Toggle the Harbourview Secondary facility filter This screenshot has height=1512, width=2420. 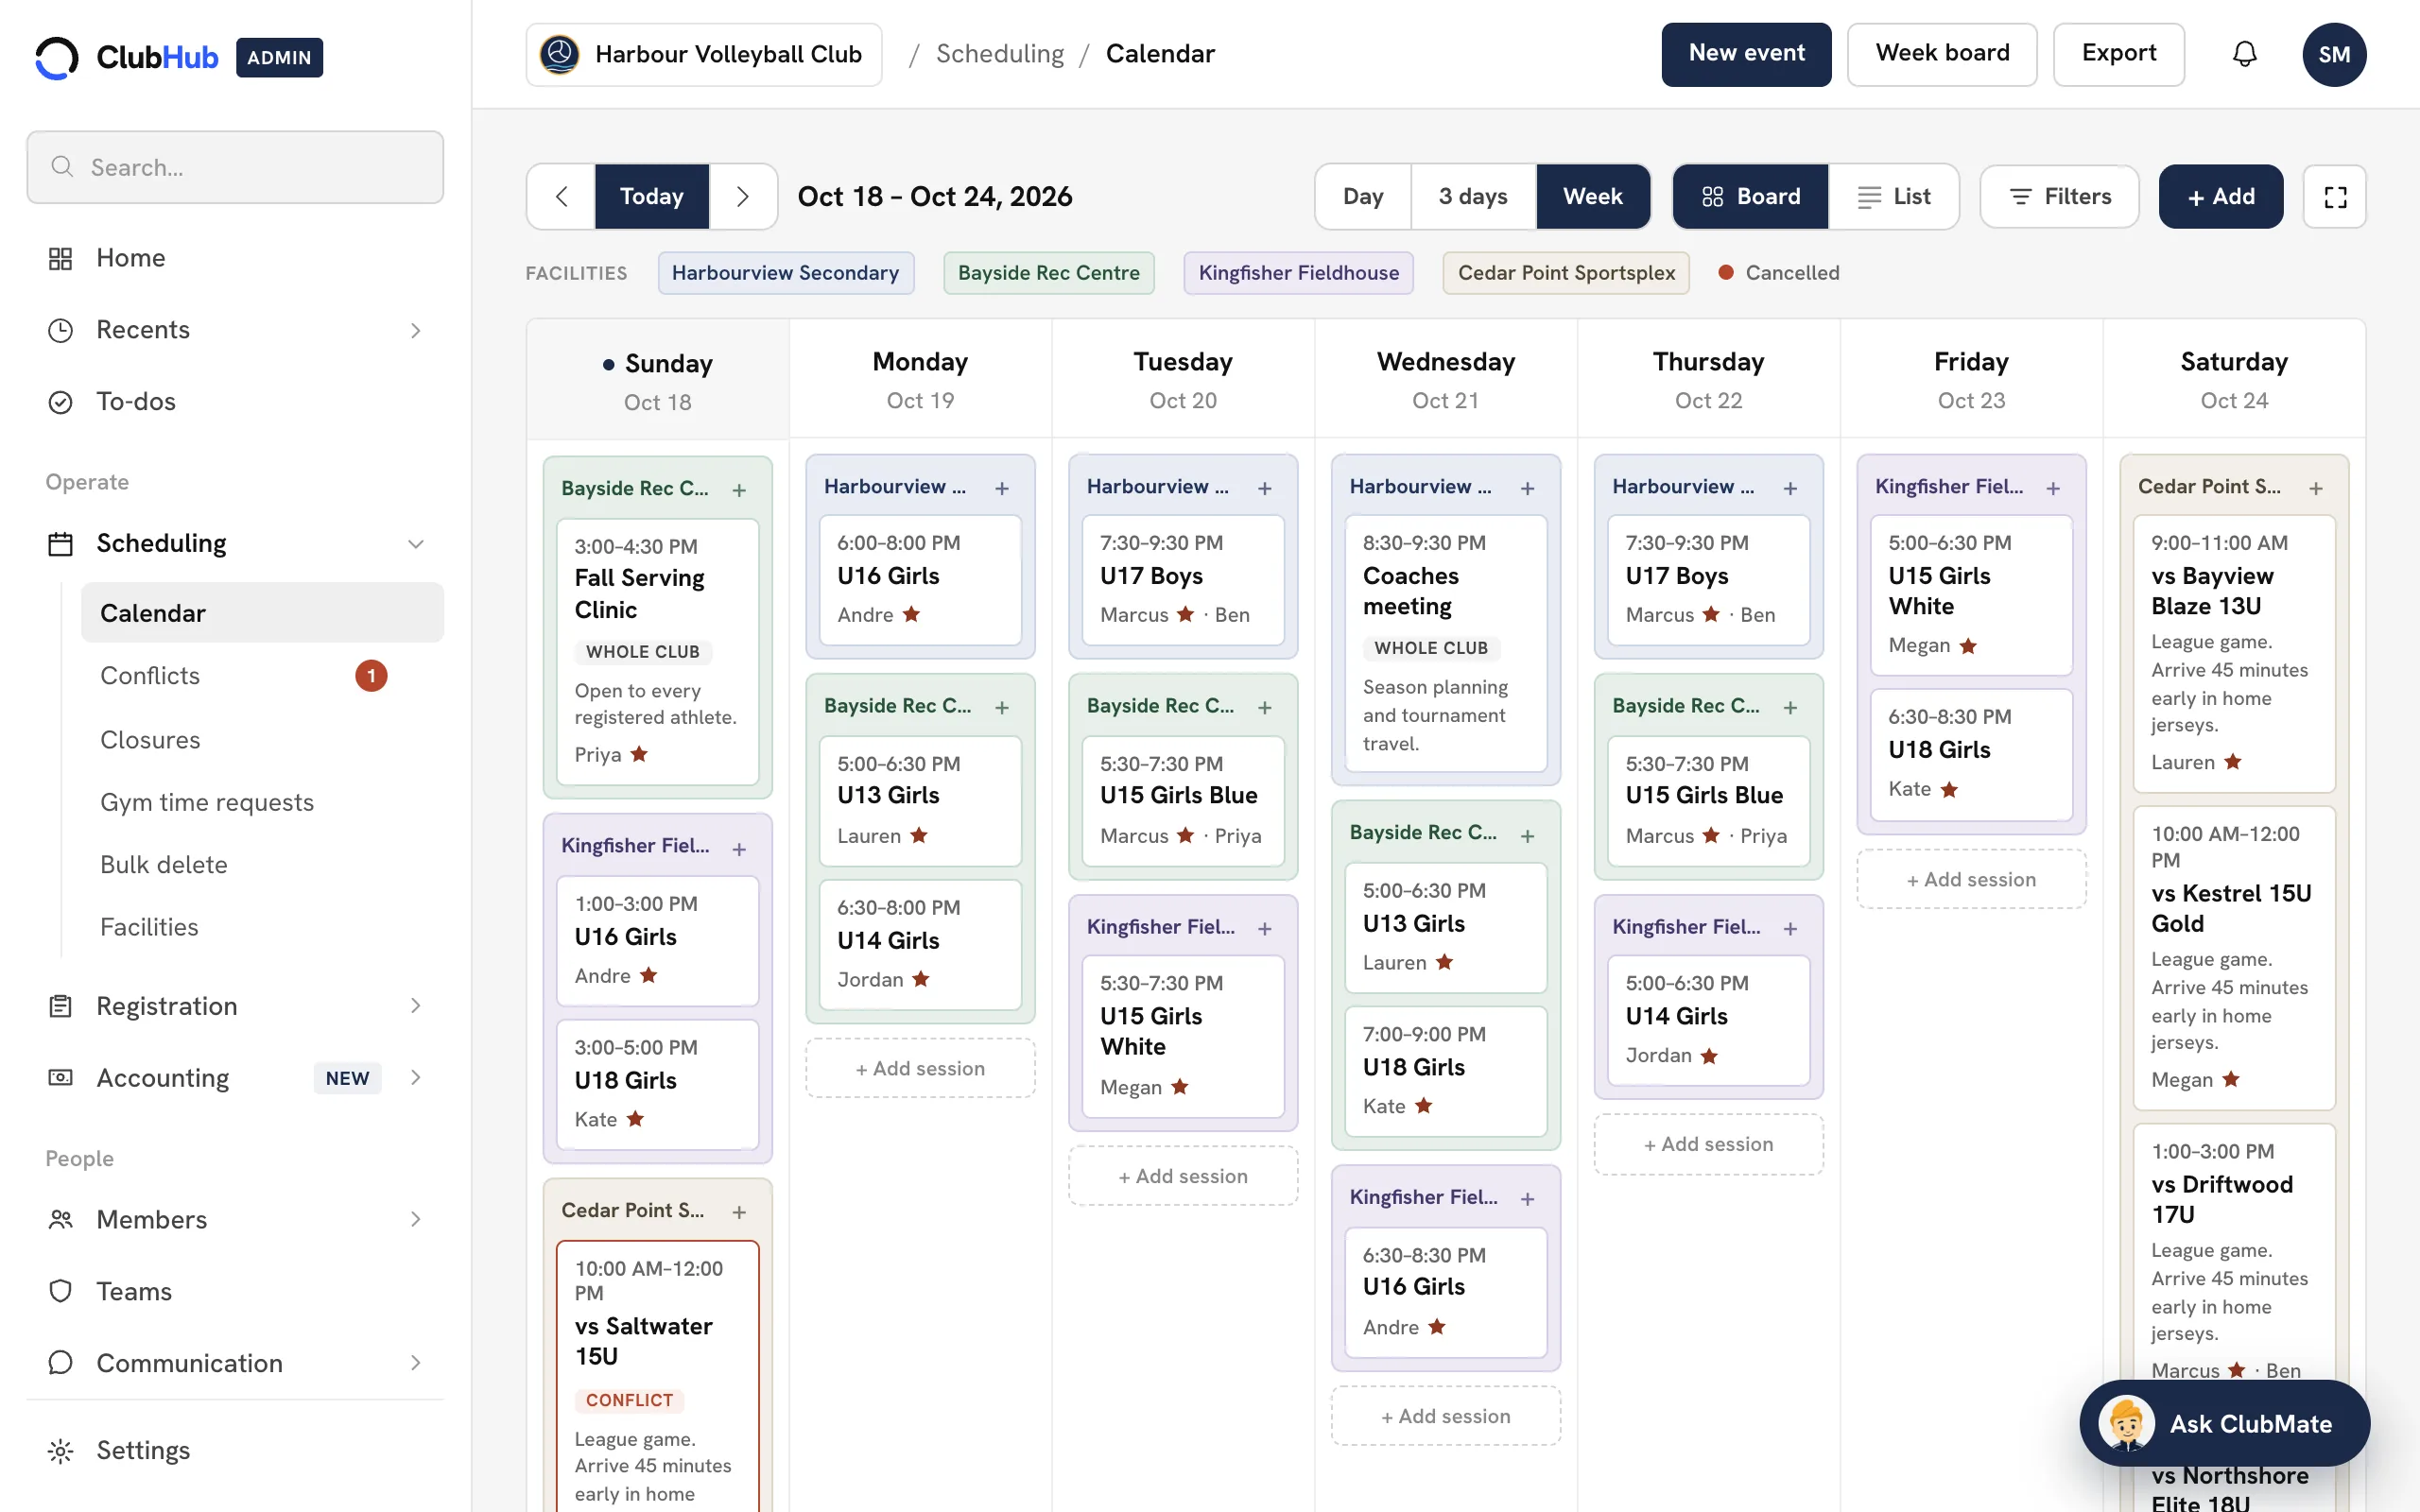pyautogui.click(x=785, y=273)
